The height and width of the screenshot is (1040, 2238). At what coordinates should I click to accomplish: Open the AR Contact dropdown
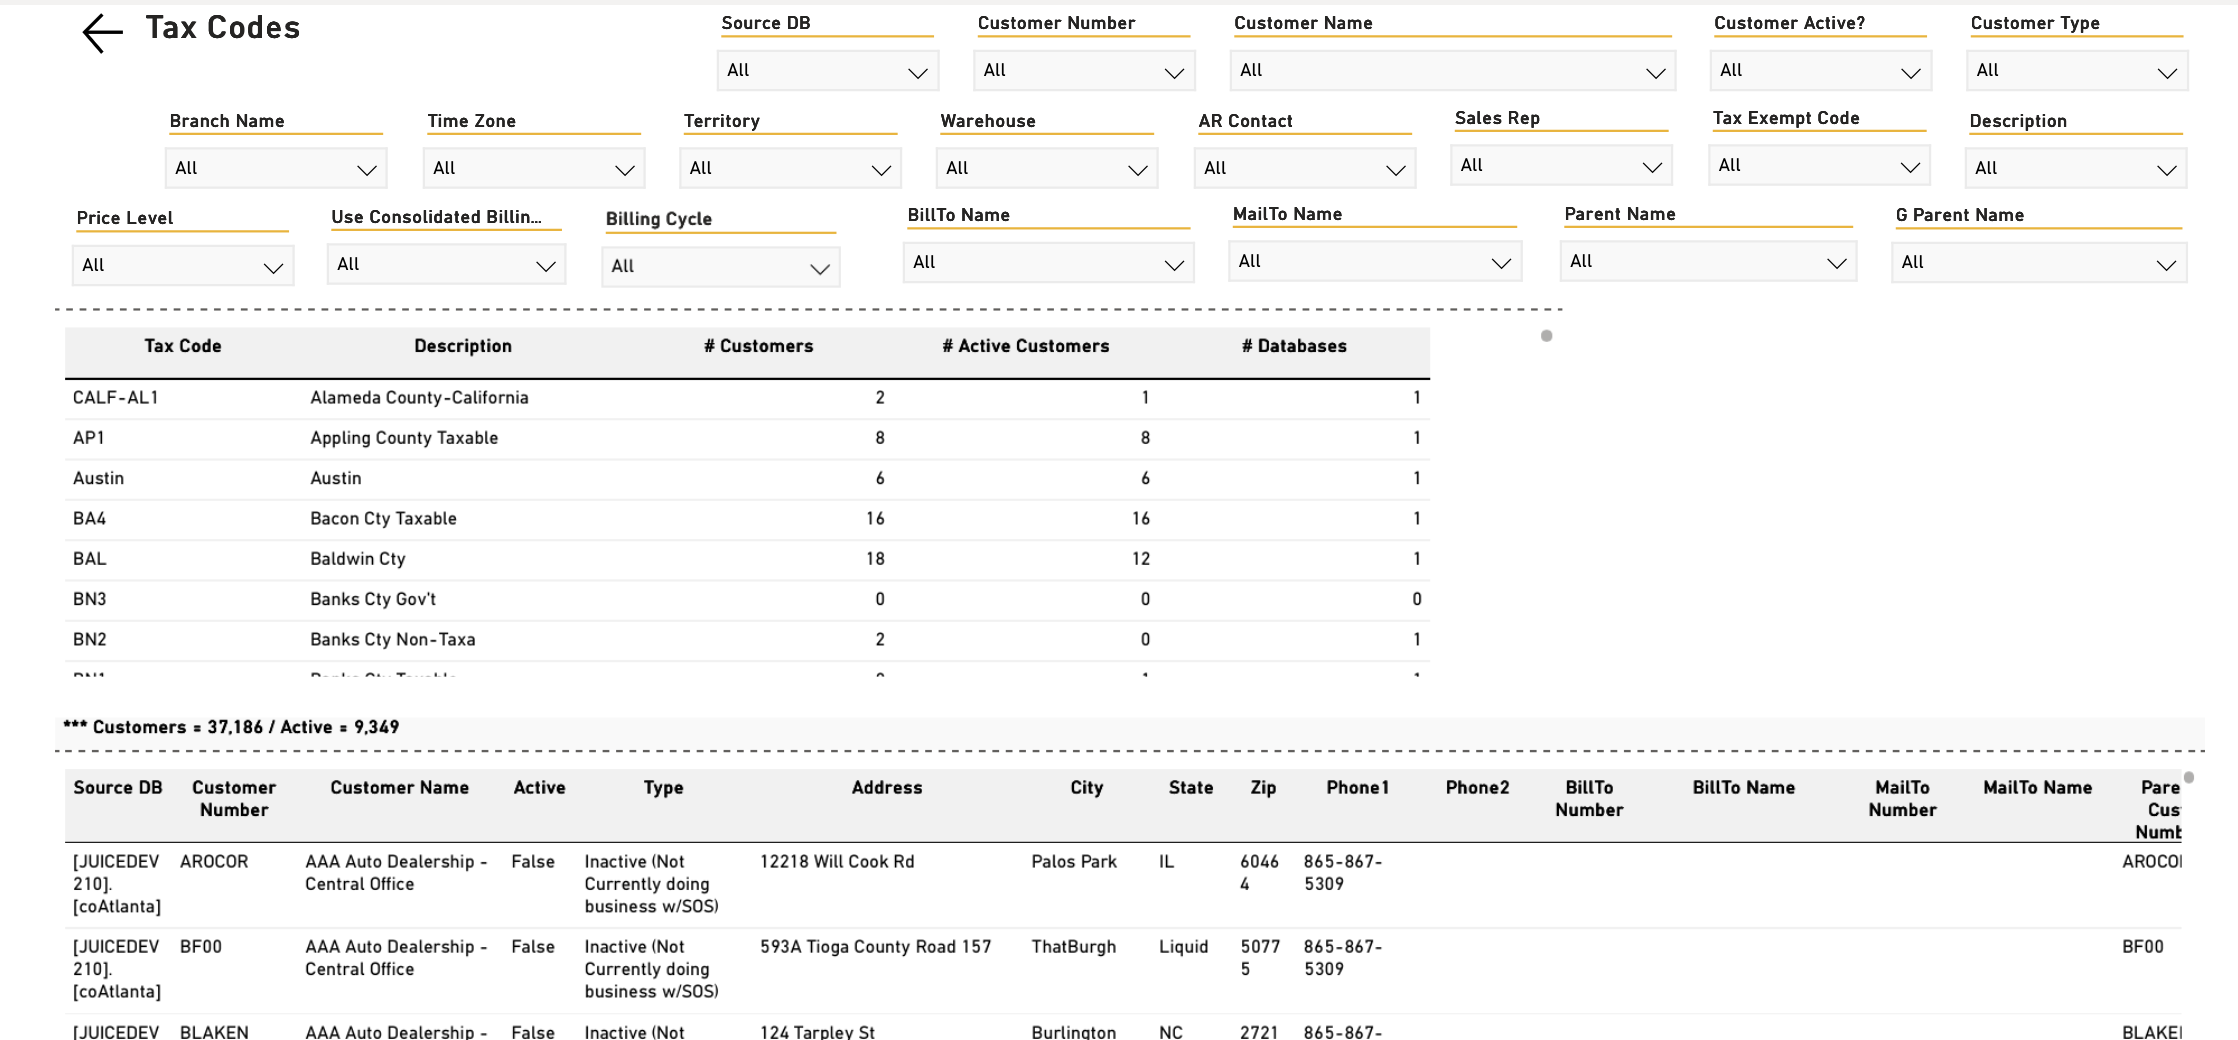tap(1304, 168)
